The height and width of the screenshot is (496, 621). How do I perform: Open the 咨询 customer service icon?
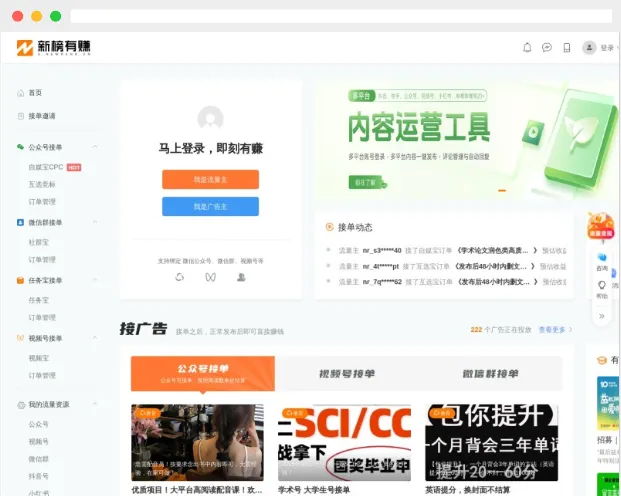602,259
